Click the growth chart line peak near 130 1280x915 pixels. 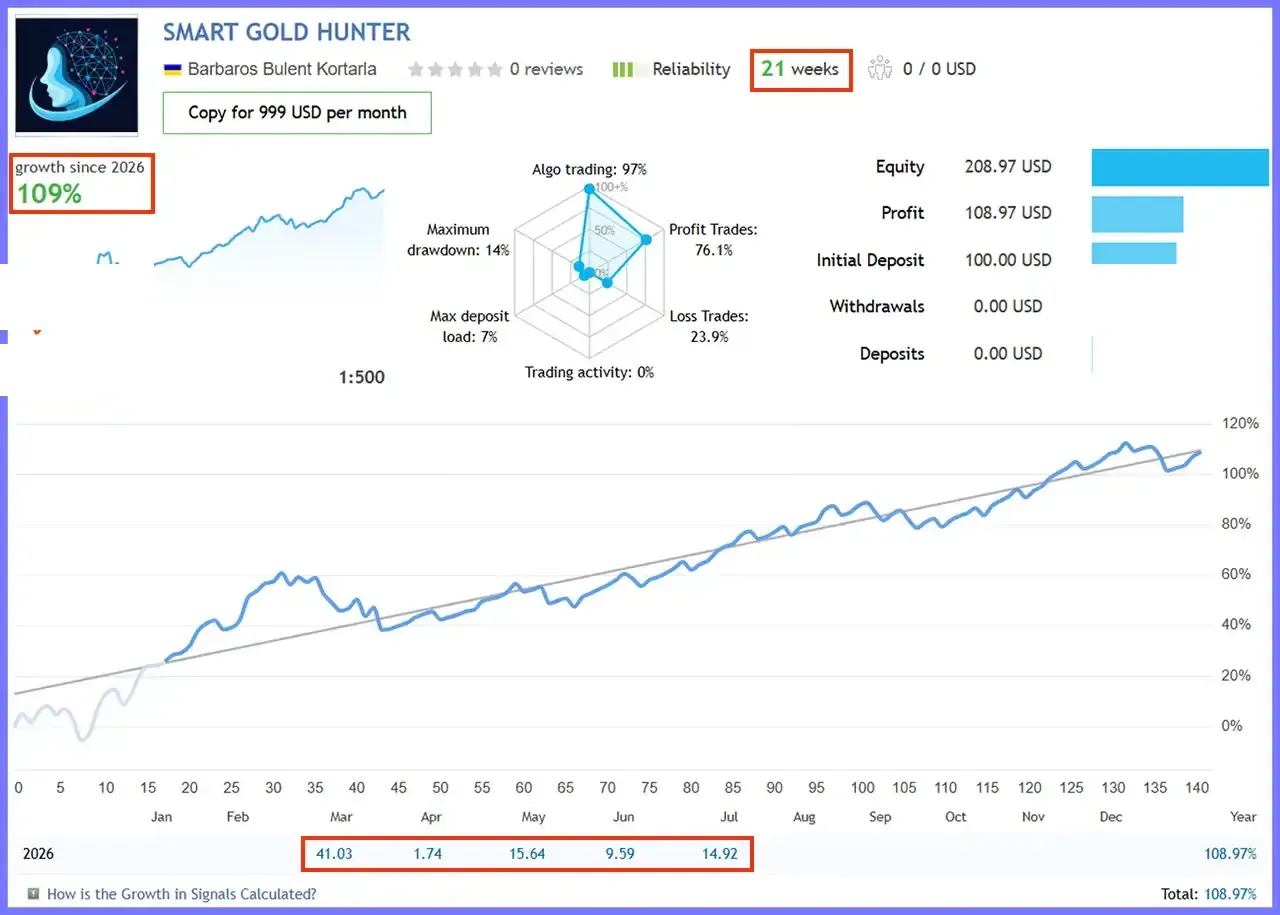click(x=1125, y=443)
